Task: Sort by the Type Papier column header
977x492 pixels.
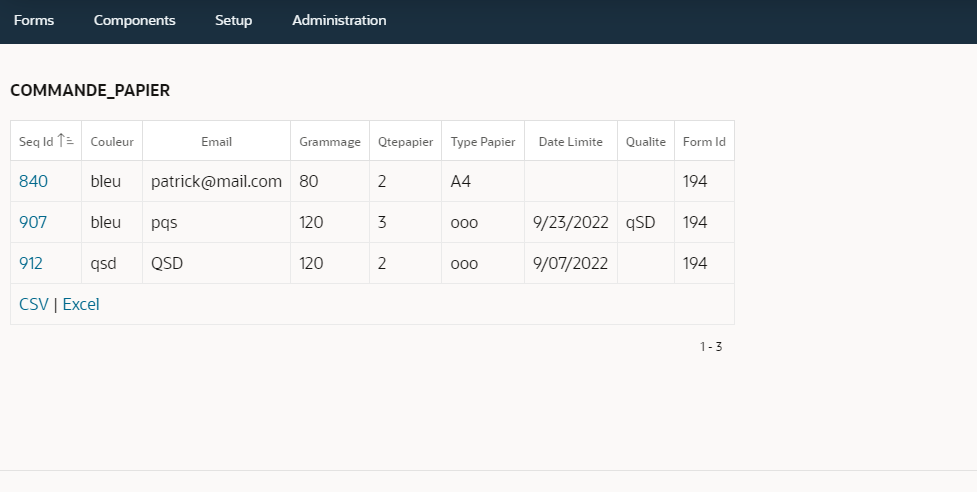Action: point(483,142)
